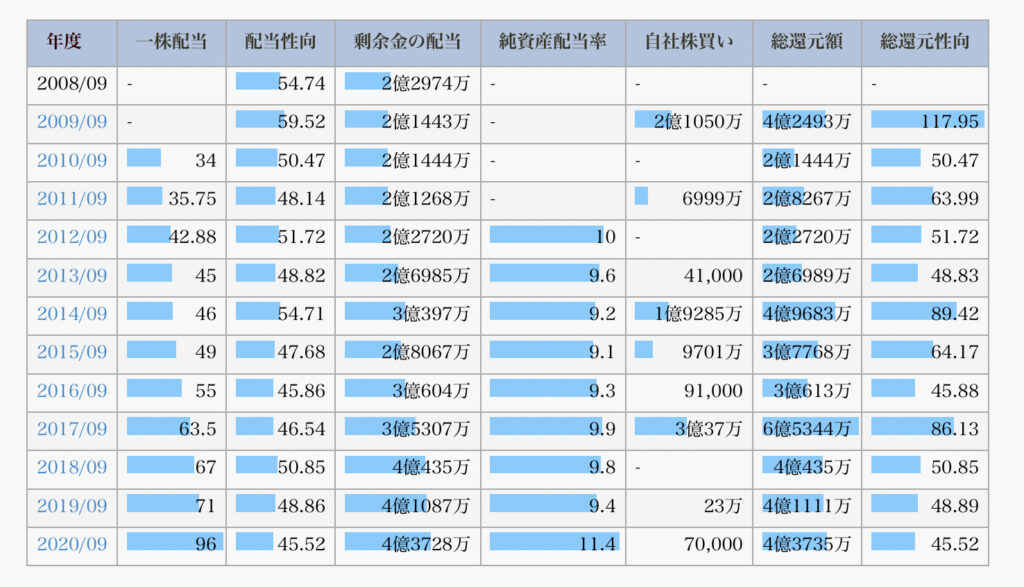Viewport: 1024px width, 587px height.
Task: Click the 配当性向 column header
Action: tap(281, 43)
